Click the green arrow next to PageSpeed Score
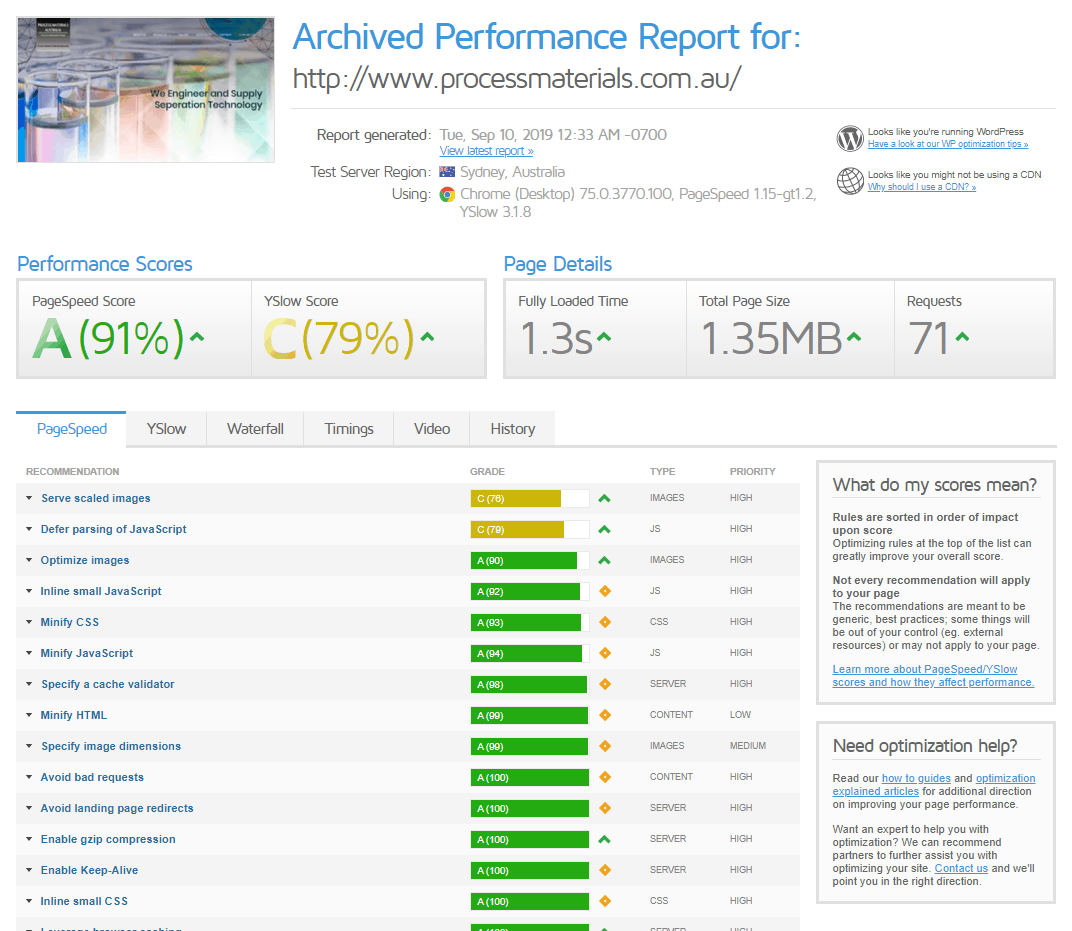Image resolution: width=1072 pixels, height=931 pixels. 197,337
